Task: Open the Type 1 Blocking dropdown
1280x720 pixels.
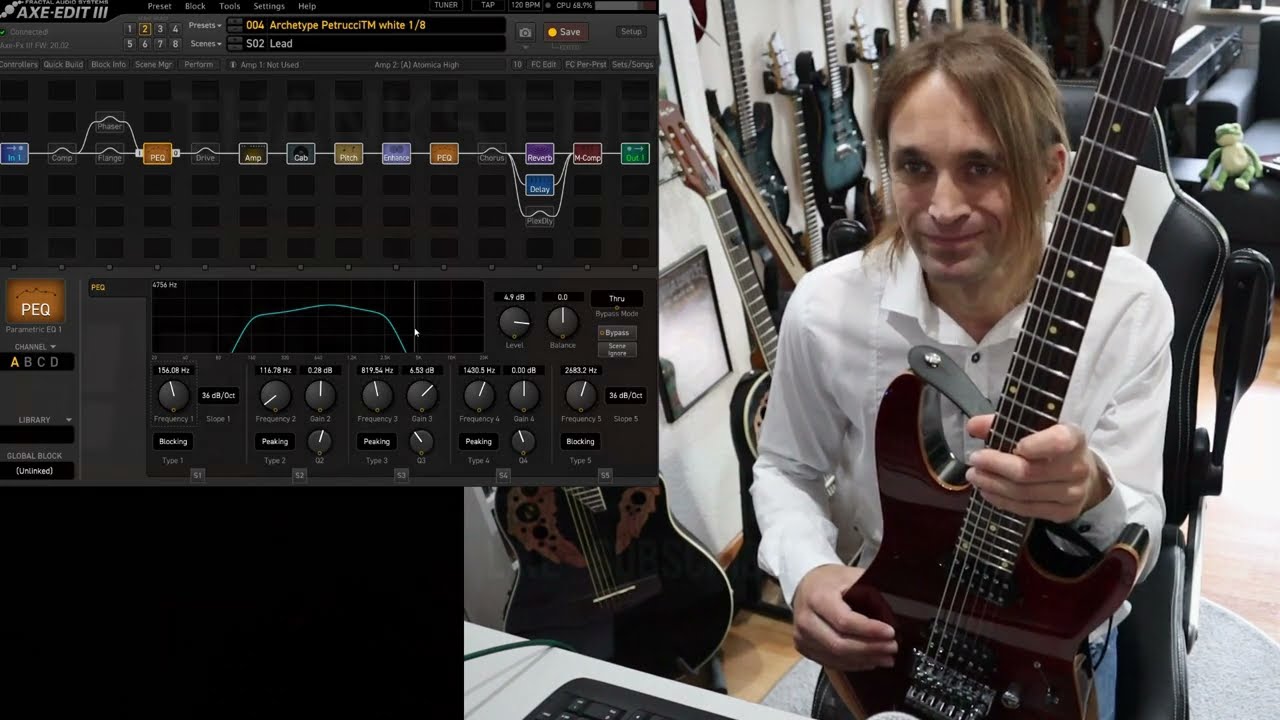Action: pos(173,441)
